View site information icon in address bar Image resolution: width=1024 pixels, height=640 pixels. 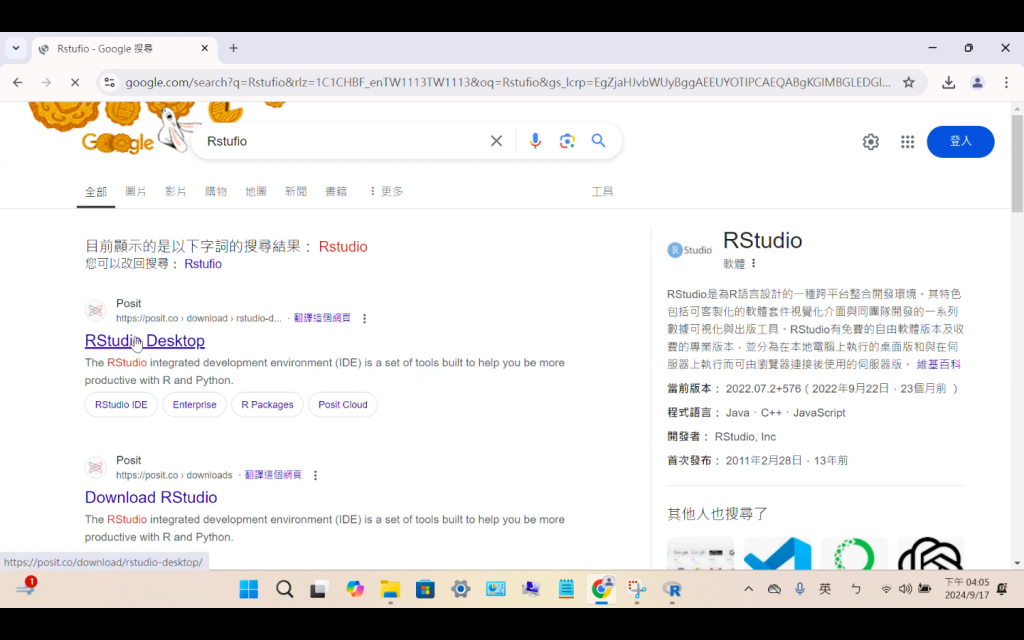pyautogui.click(x=110, y=82)
